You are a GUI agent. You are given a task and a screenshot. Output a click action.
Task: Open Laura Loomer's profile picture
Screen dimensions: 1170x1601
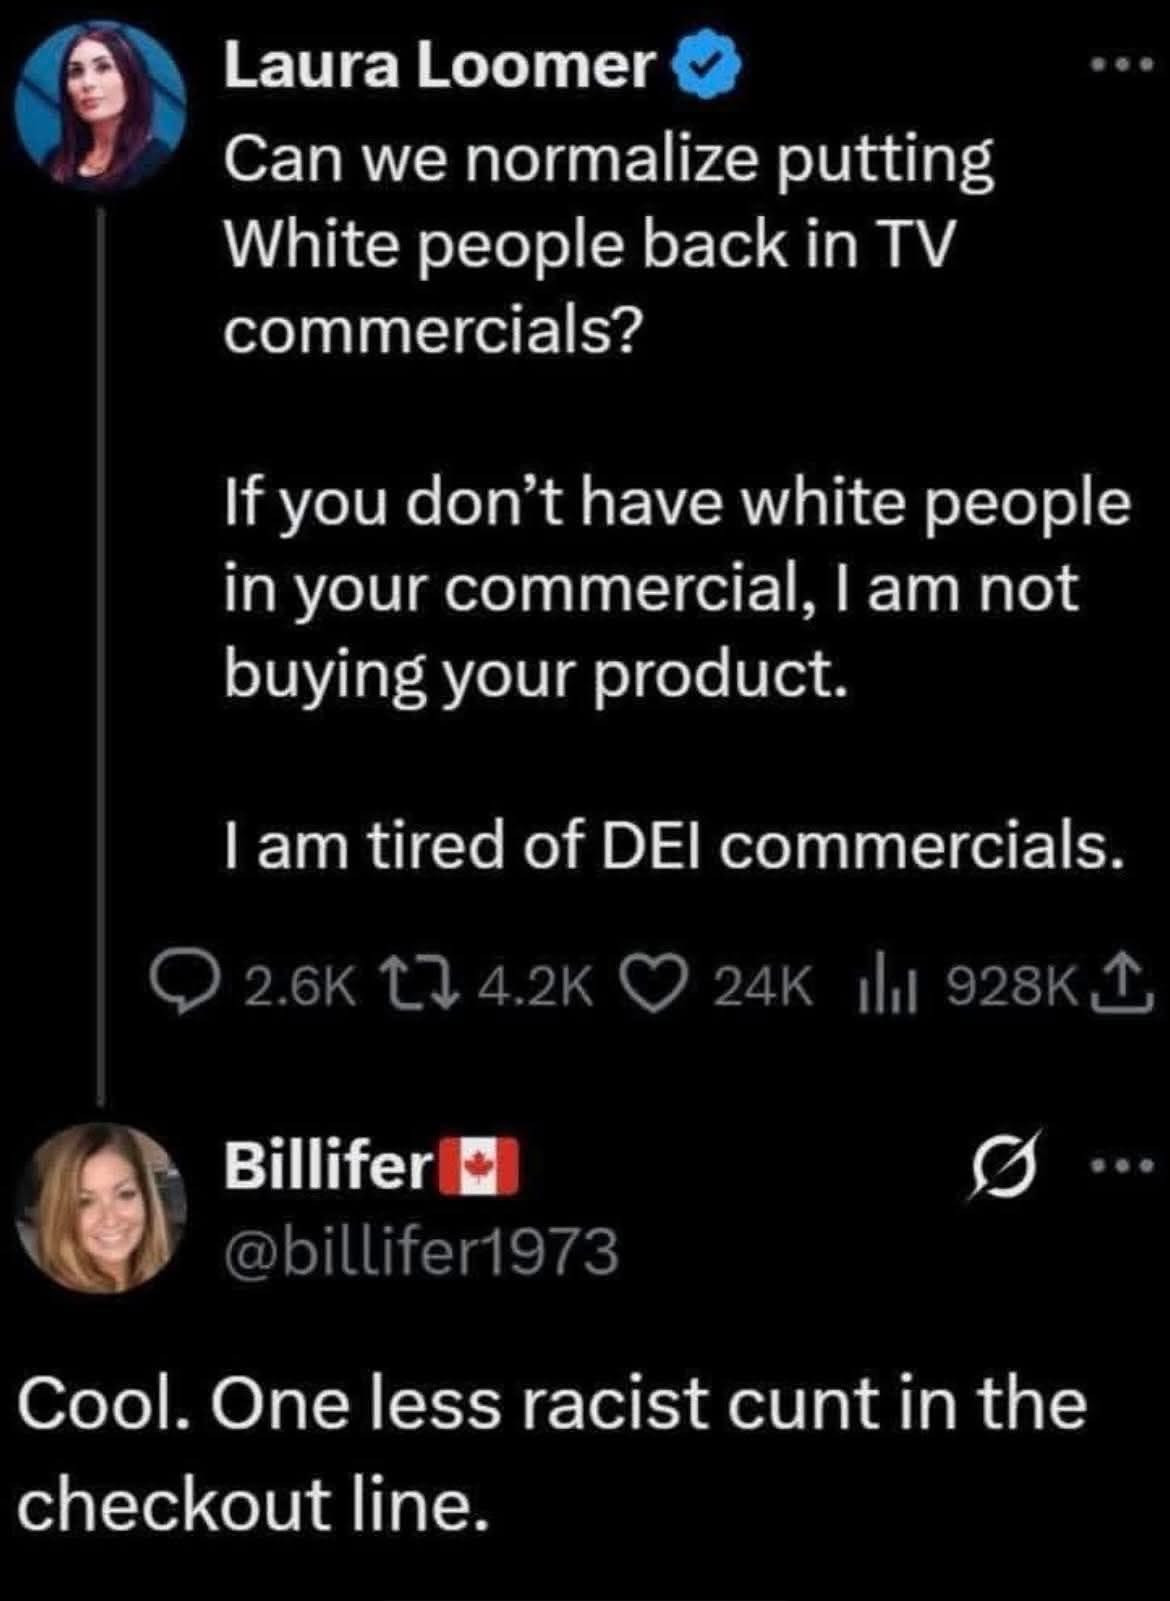point(102,103)
